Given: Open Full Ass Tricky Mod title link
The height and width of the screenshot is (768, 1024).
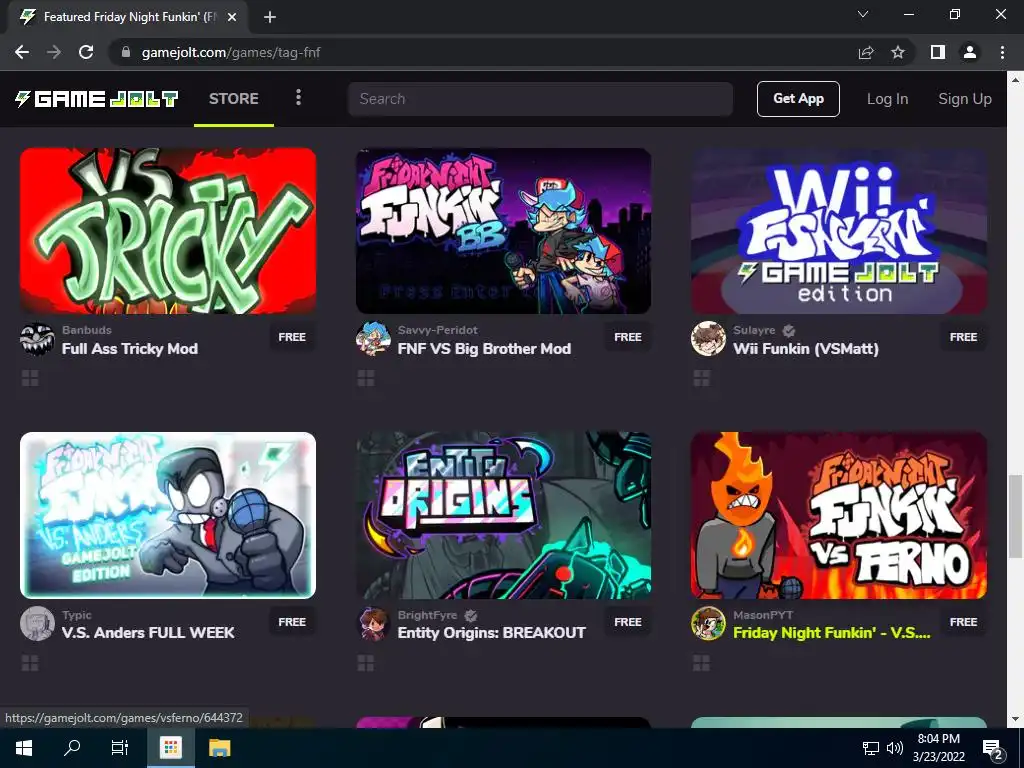Looking at the screenshot, I should [130, 349].
